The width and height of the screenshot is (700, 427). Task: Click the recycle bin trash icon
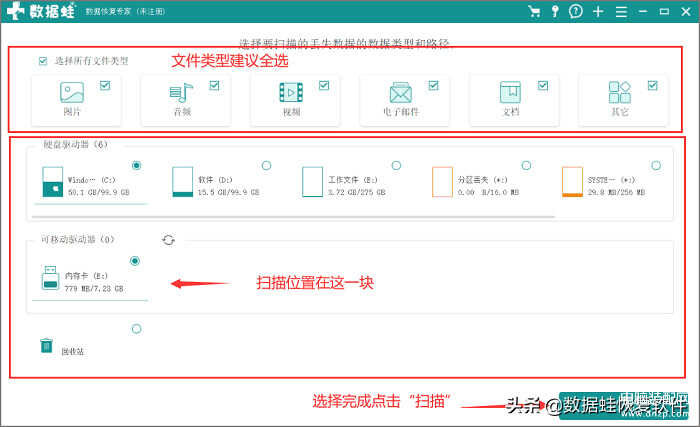(46, 346)
